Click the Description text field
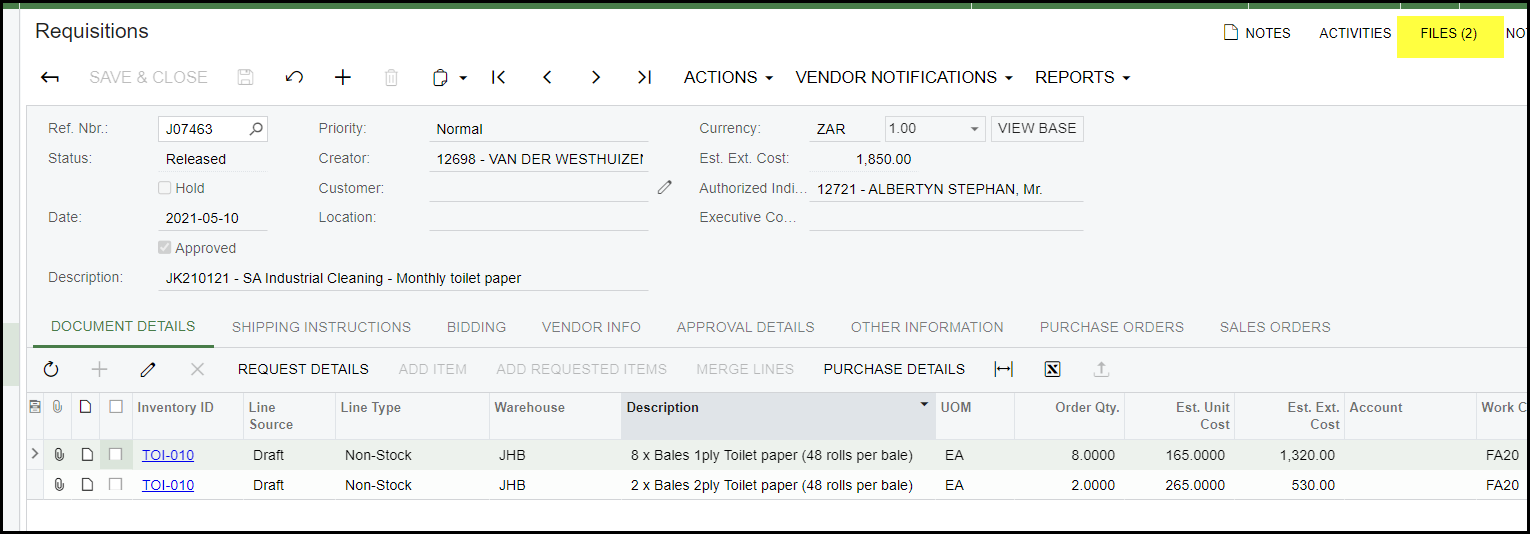This screenshot has height=534, width=1530. 405,279
